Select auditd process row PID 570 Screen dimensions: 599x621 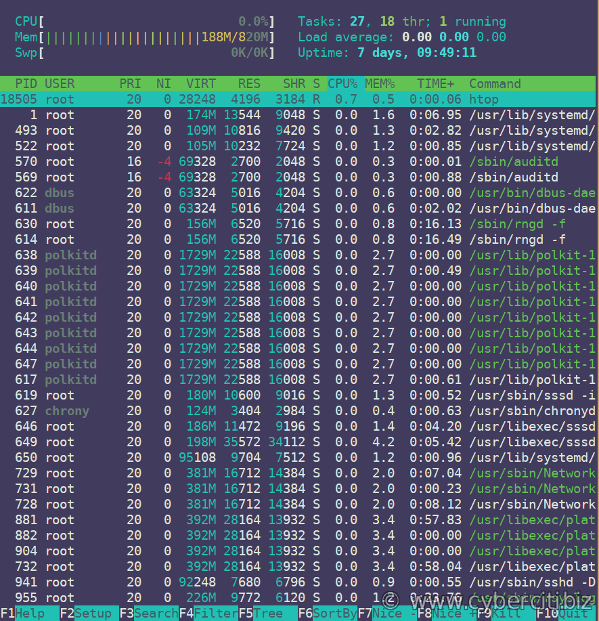tap(298, 162)
